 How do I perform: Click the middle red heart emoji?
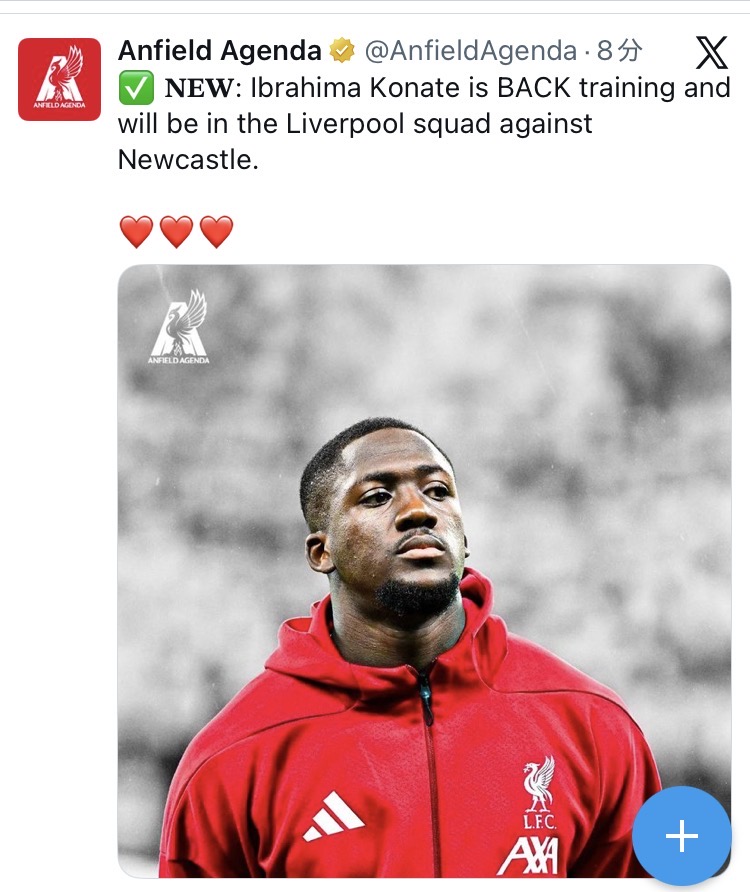pyautogui.click(x=176, y=232)
